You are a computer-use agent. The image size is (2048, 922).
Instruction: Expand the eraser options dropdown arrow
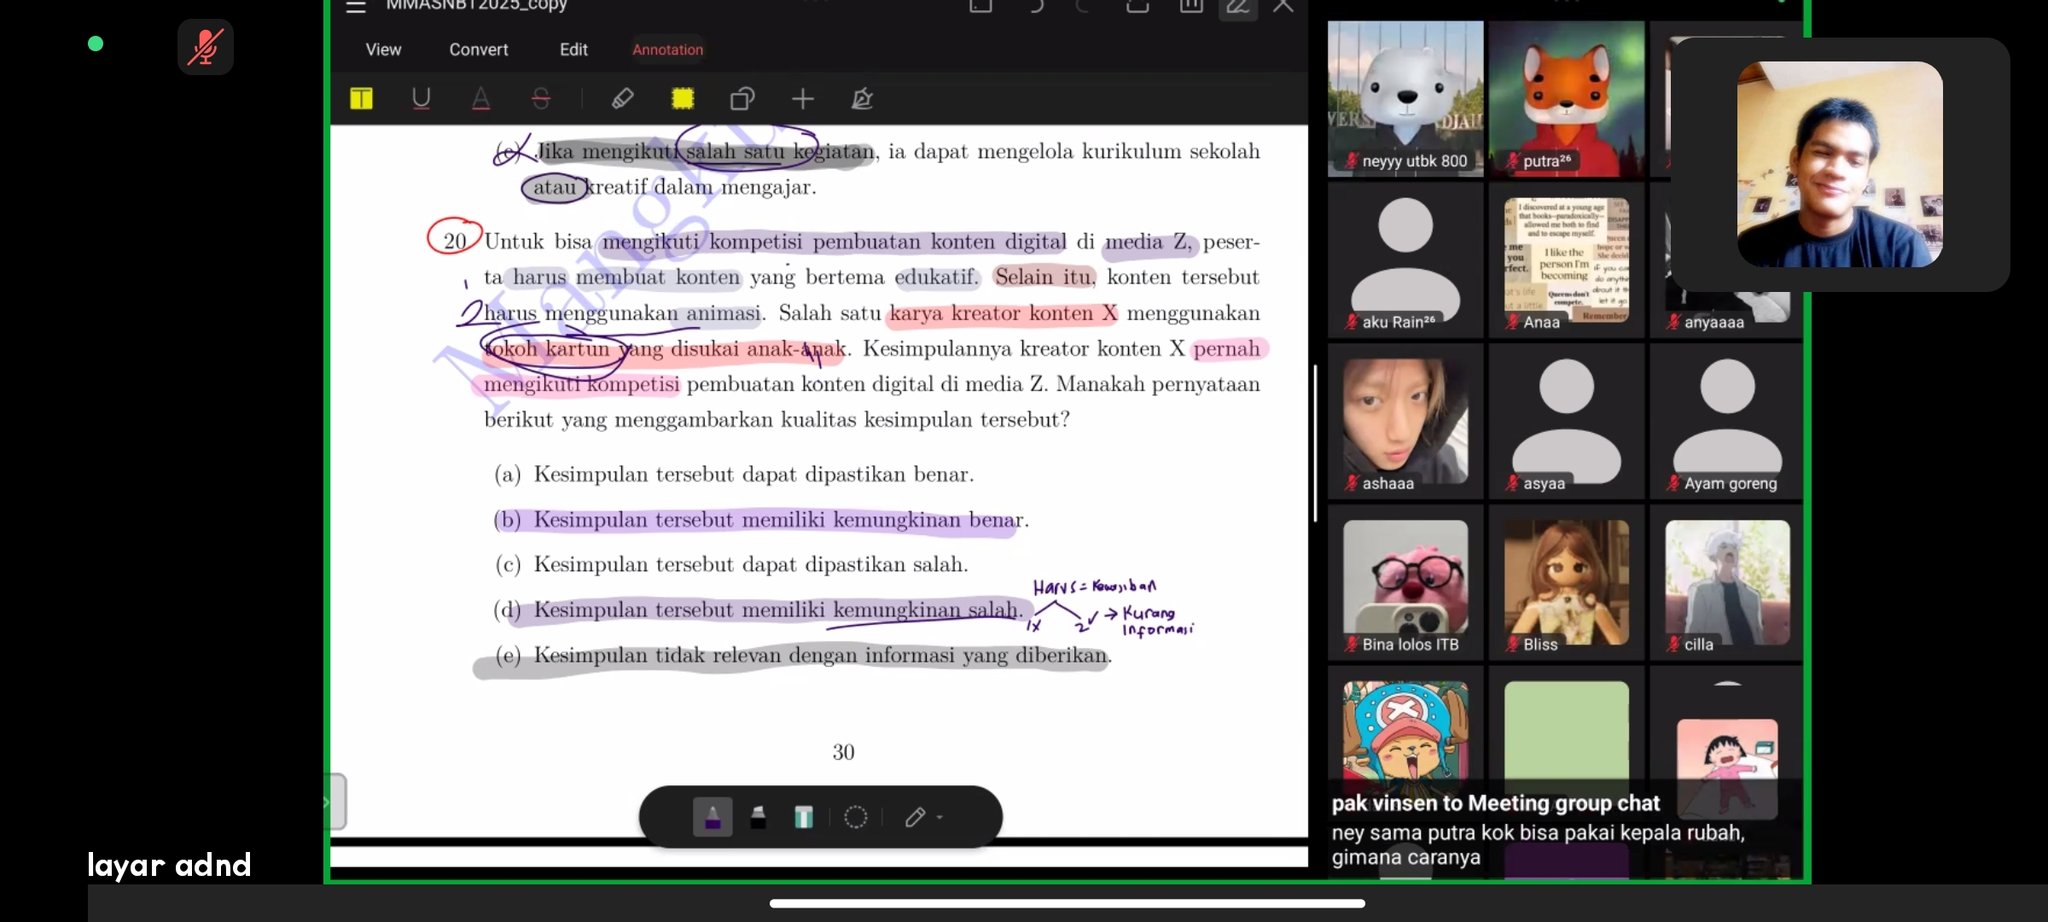coord(940,817)
